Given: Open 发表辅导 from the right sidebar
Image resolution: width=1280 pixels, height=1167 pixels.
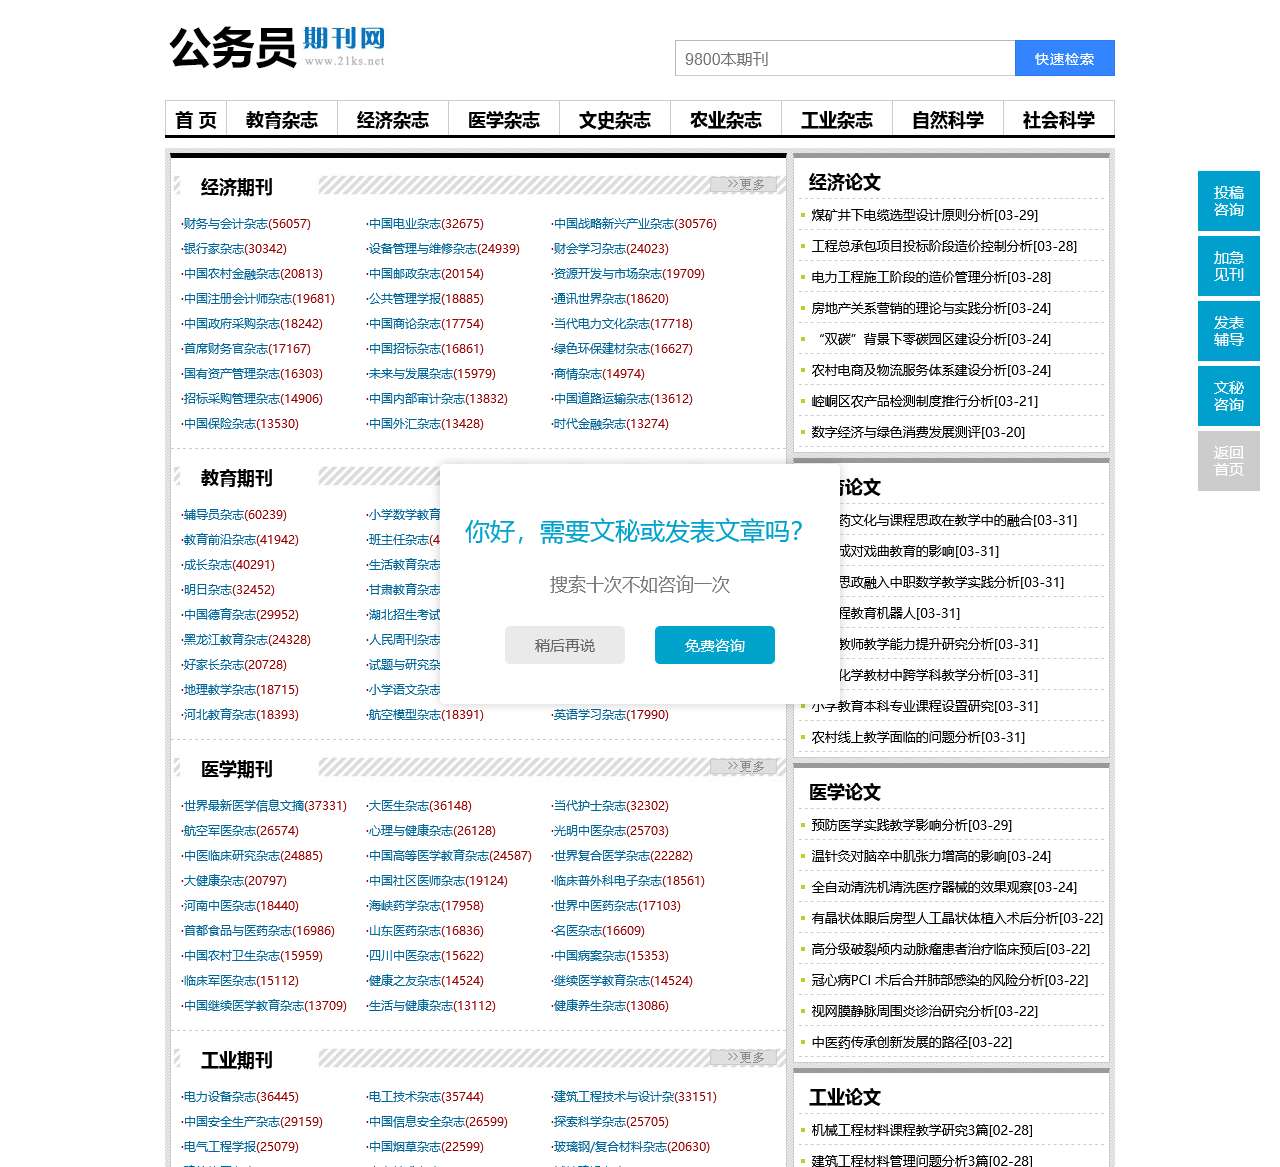Looking at the screenshot, I should tap(1228, 331).
